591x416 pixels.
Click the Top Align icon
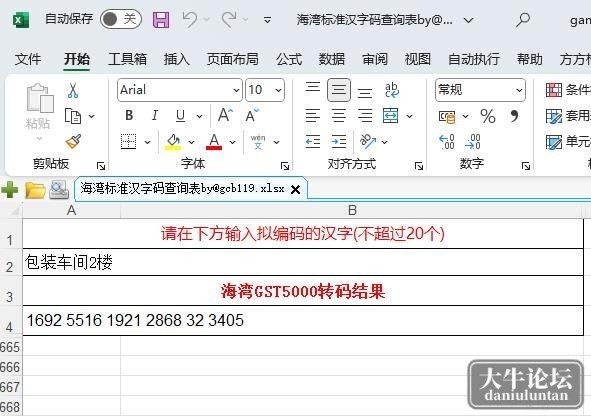[x=313, y=87]
